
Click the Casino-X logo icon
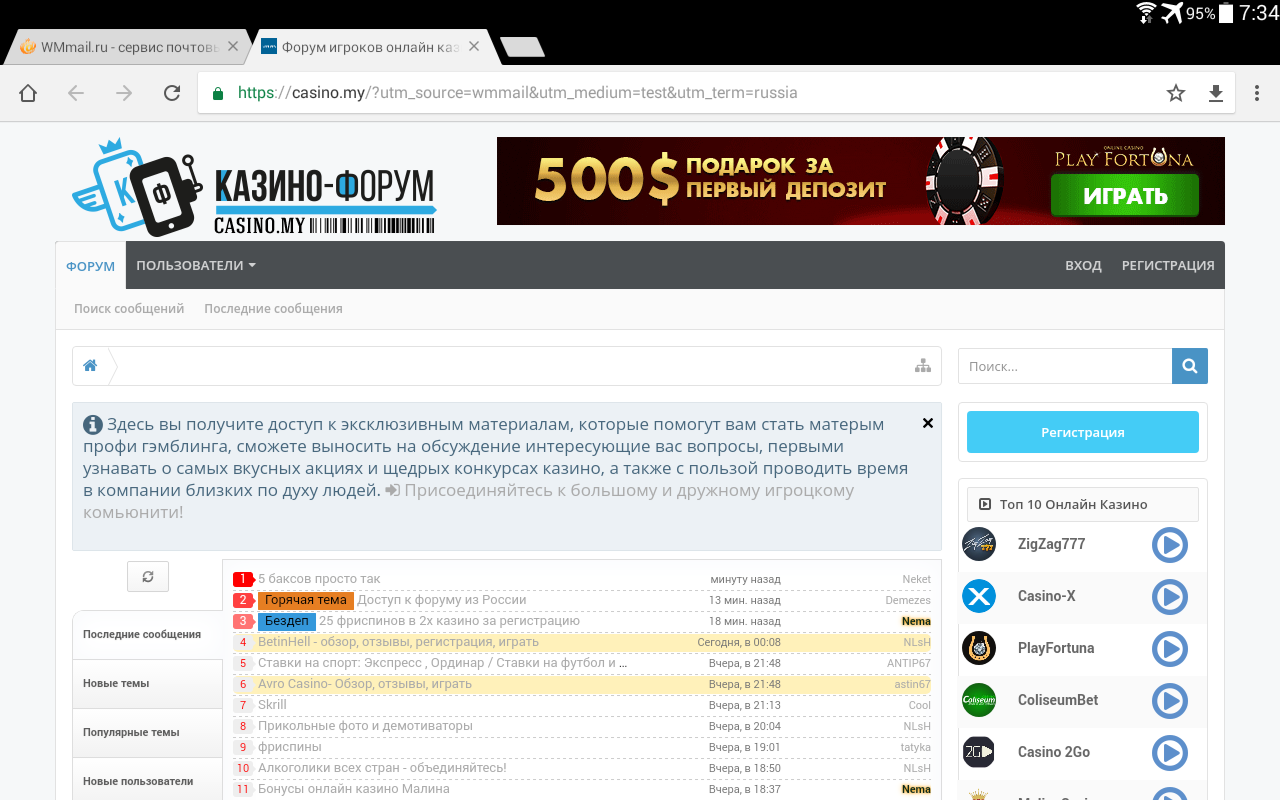tap(979, 596)
